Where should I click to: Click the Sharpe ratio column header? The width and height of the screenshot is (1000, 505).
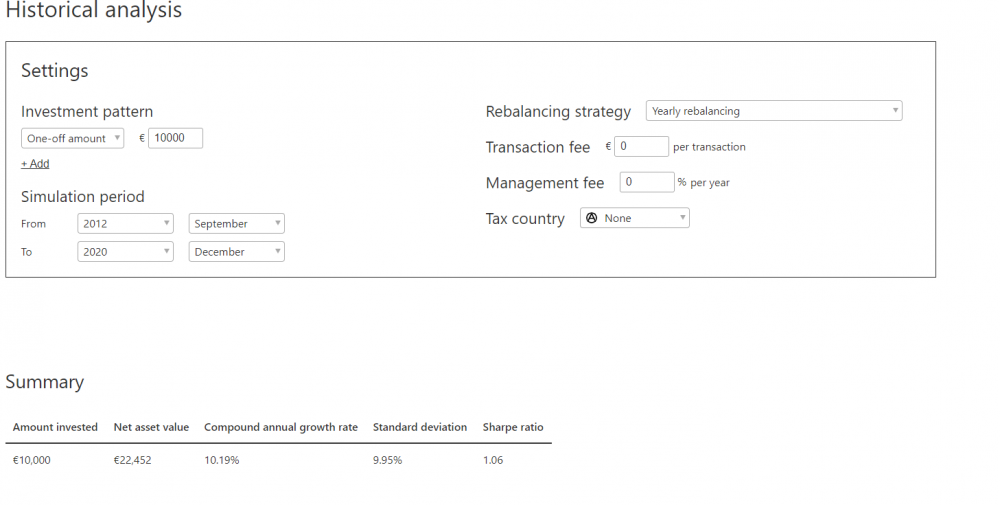[513, 427]
